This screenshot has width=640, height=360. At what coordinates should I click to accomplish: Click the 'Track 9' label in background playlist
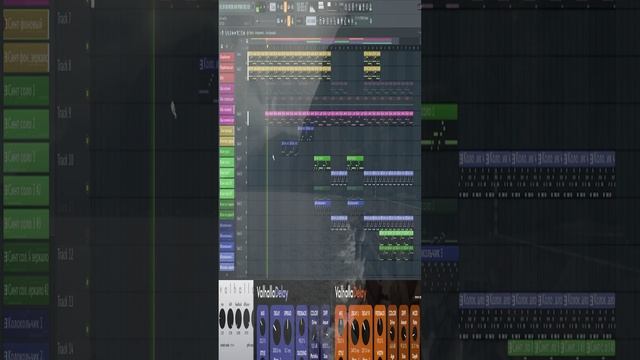(64, 113)
